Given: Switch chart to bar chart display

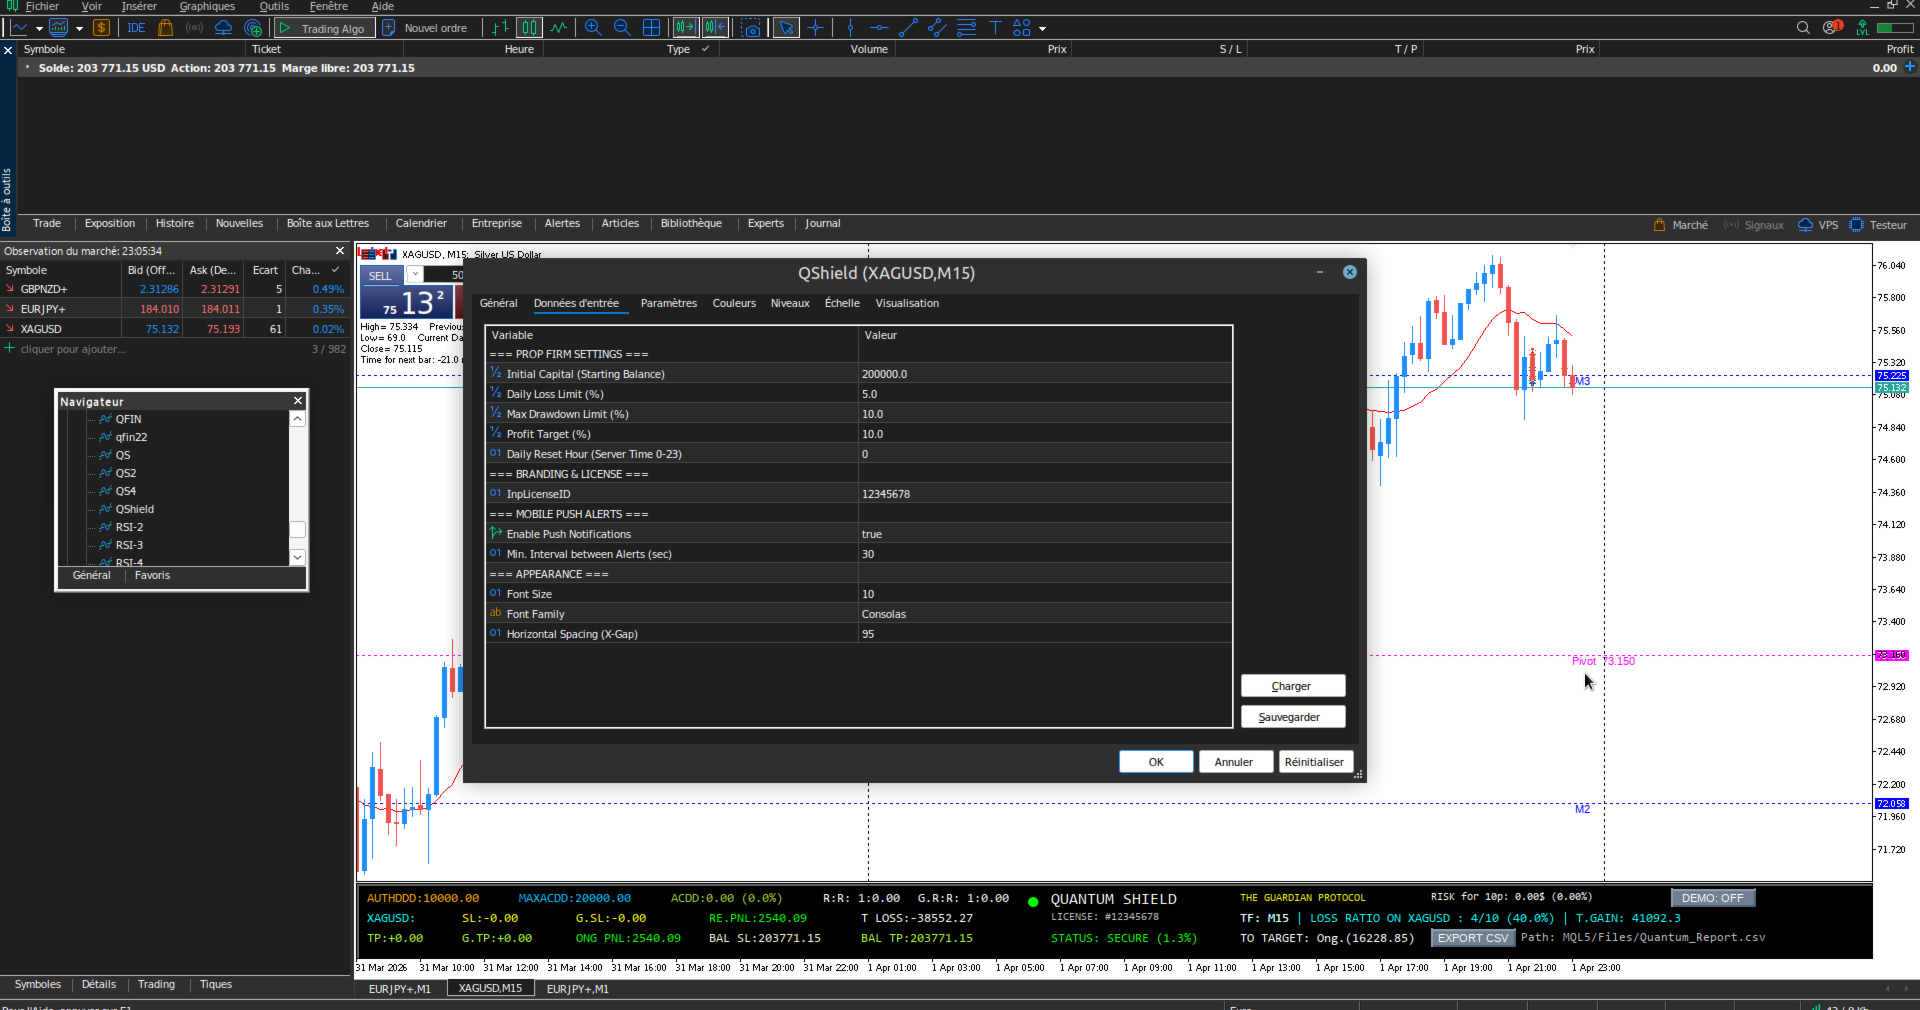Looking at the screenshot, I should 500,28.
